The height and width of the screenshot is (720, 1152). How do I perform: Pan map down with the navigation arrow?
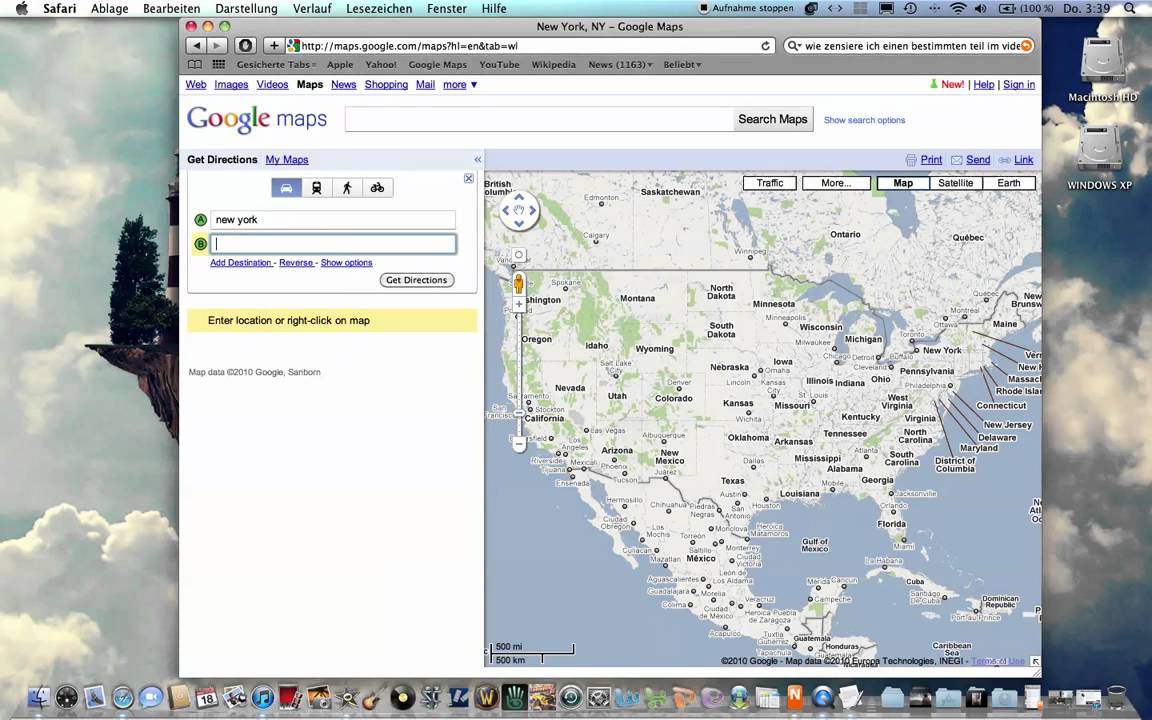(519, 223)
